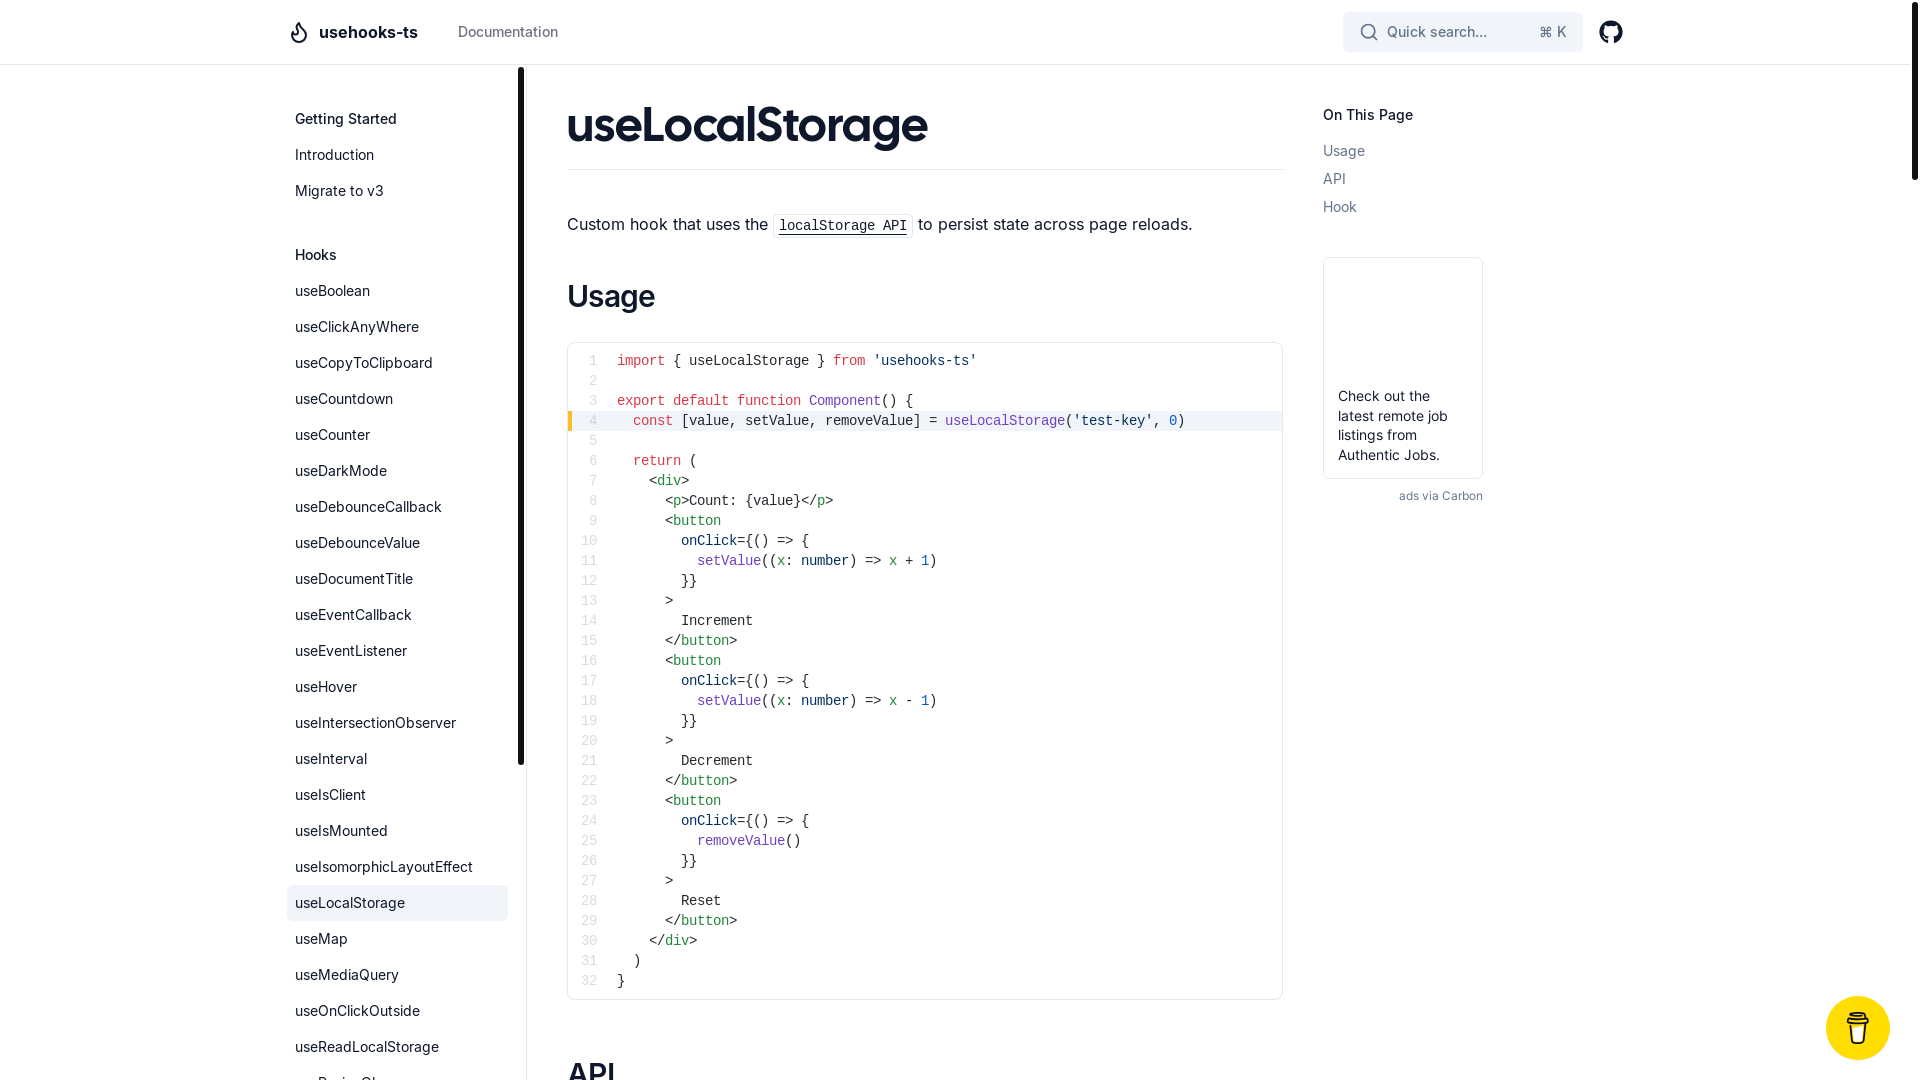Select useCopyToClipboard in the sidebar
This screenshot has width=1920, height=1080.
[x=397, y=363]
